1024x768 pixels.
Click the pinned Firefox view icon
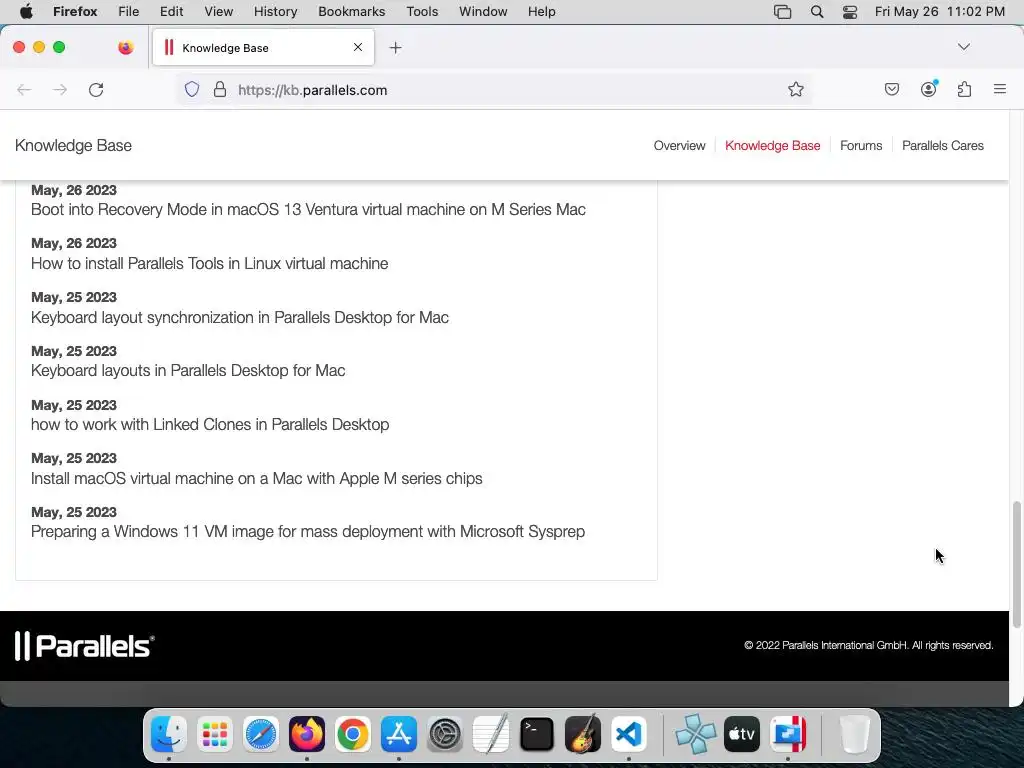click(125, 47)
